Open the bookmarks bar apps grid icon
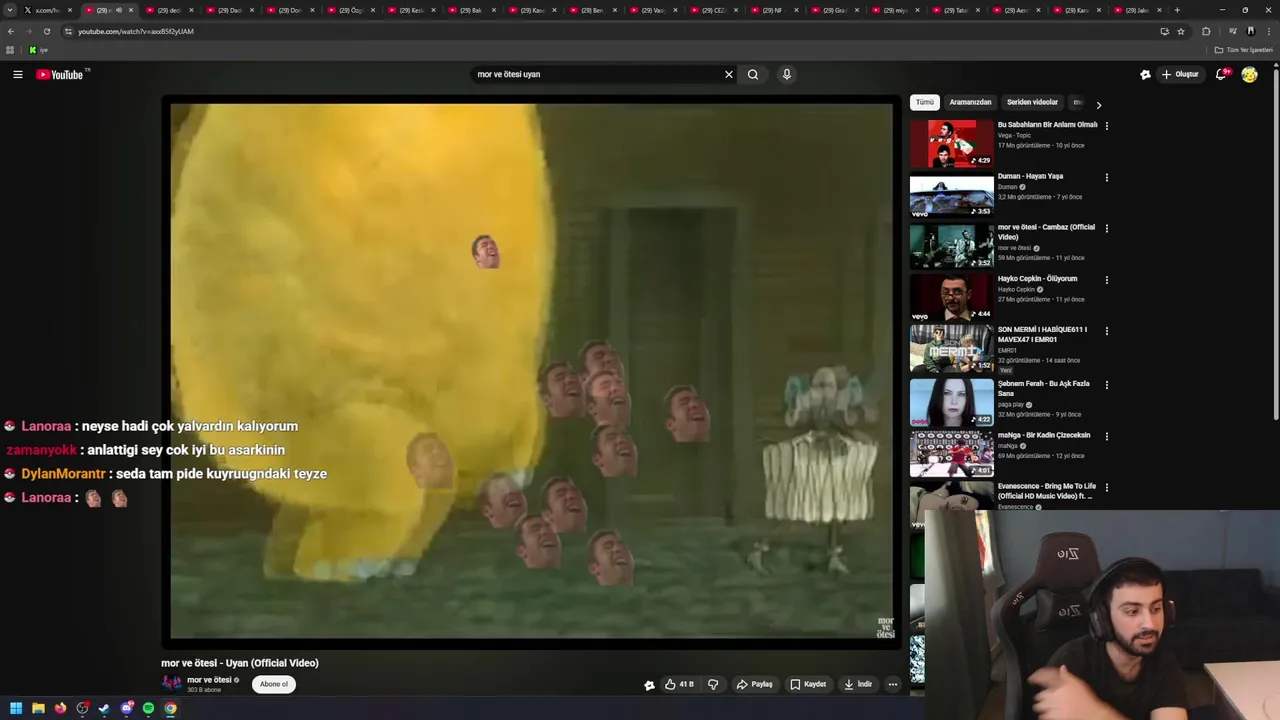 (x=10, y=50)
